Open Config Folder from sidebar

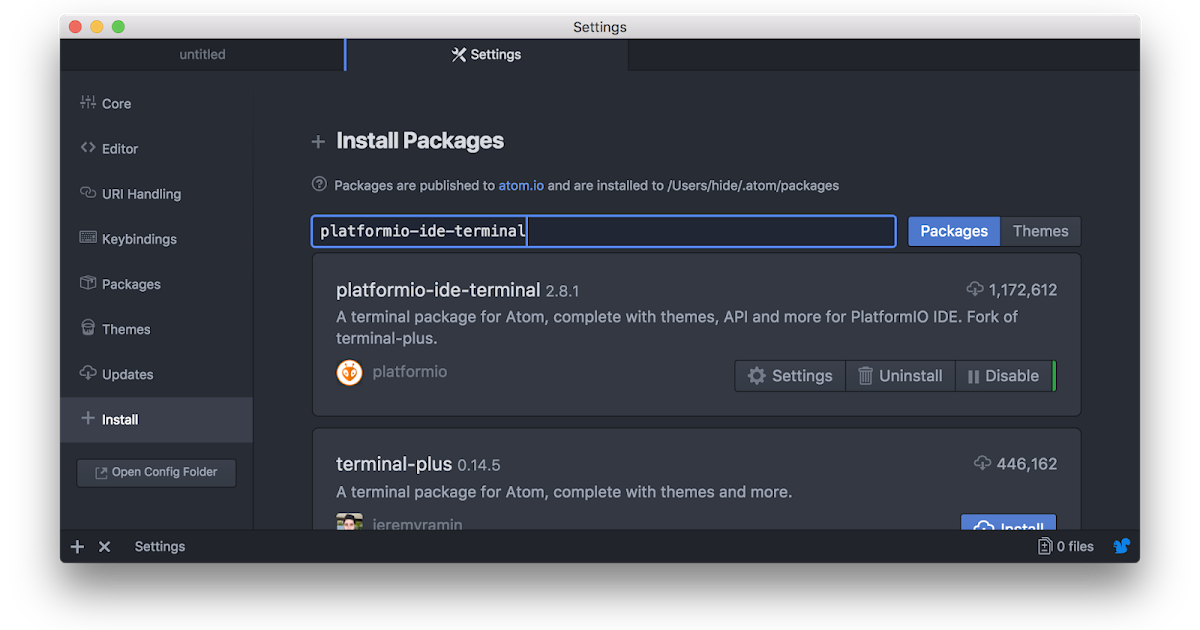(x=156, y=472)
